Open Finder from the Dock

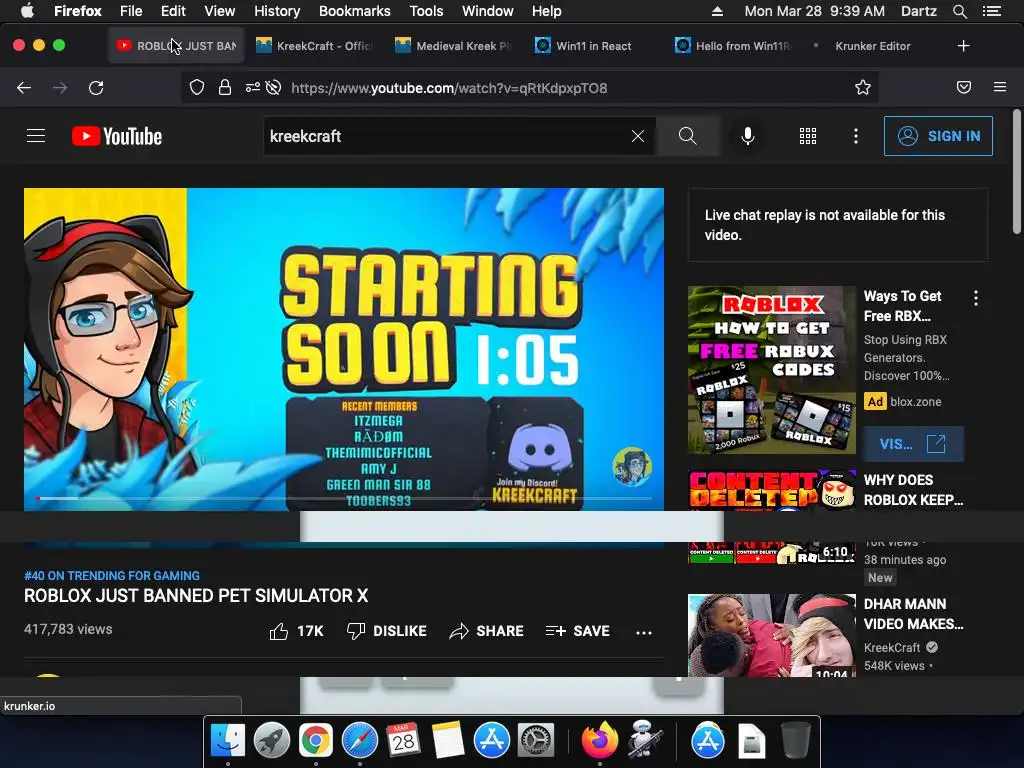[x=227, y=741]
